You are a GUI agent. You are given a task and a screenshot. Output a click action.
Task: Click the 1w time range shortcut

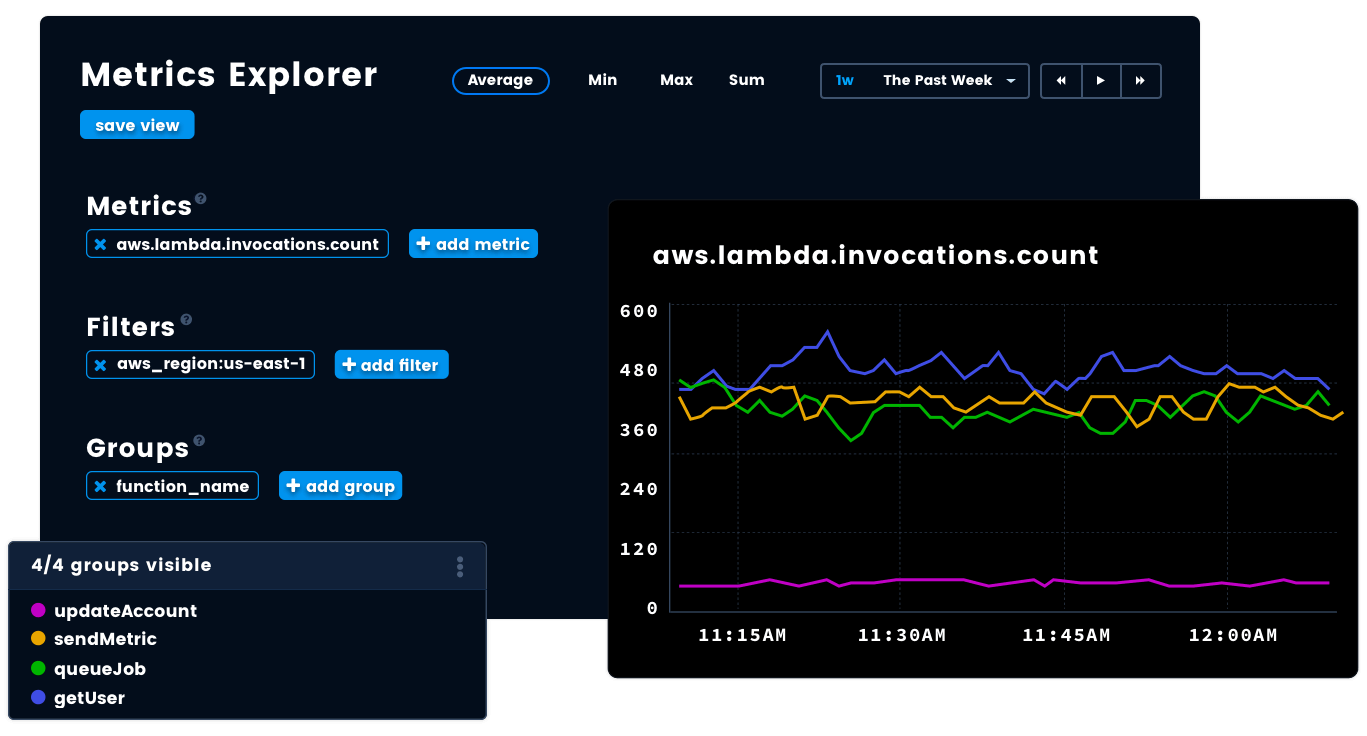click(x=844, y=80)
